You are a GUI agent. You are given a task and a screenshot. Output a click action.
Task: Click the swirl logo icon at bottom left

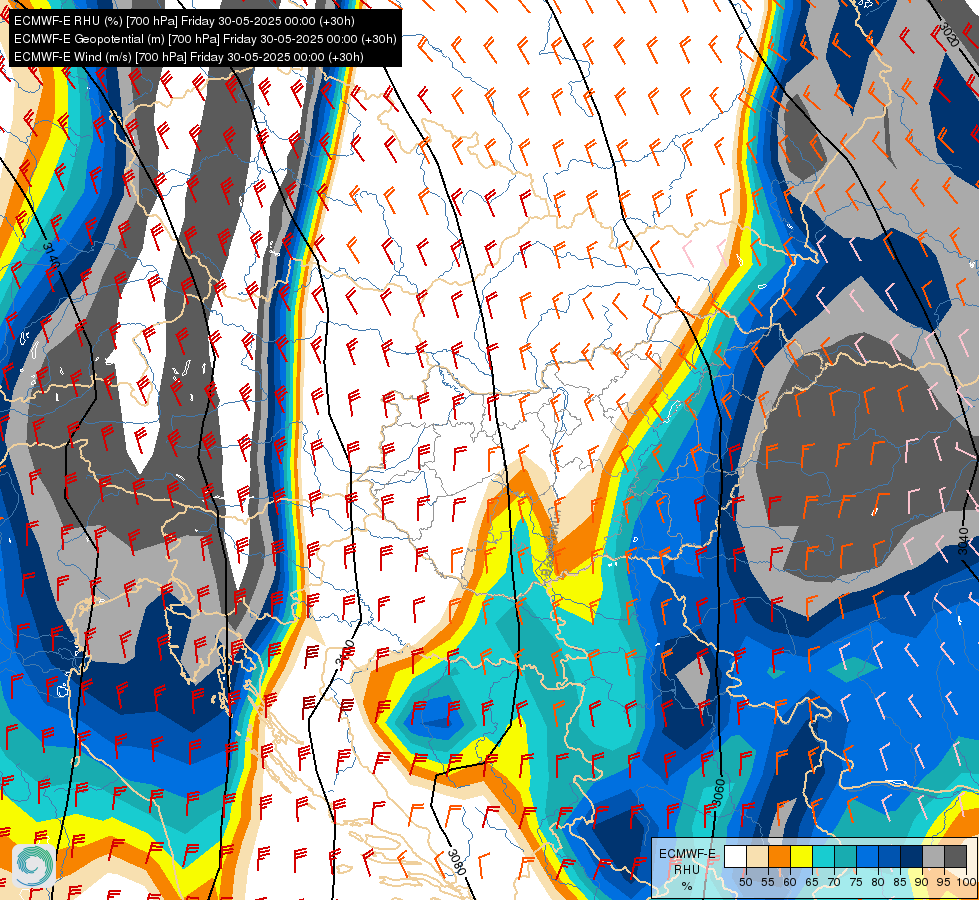coord(34,865)
